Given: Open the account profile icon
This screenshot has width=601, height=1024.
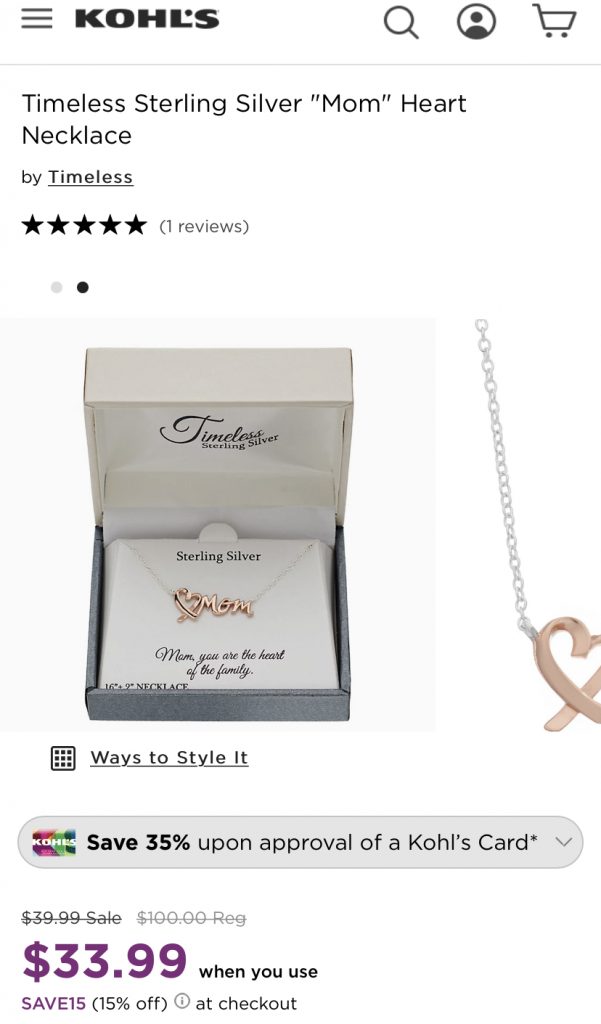Looking at the screenshot, I should point(476,22).
